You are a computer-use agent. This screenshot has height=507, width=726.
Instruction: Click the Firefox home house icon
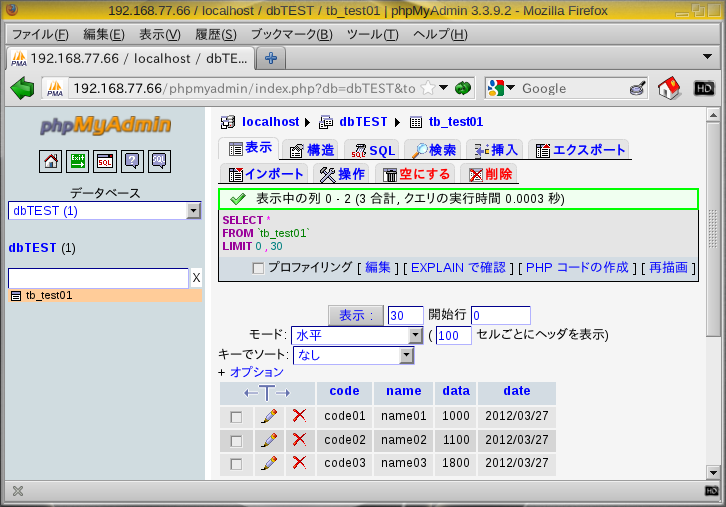(669, 88)
